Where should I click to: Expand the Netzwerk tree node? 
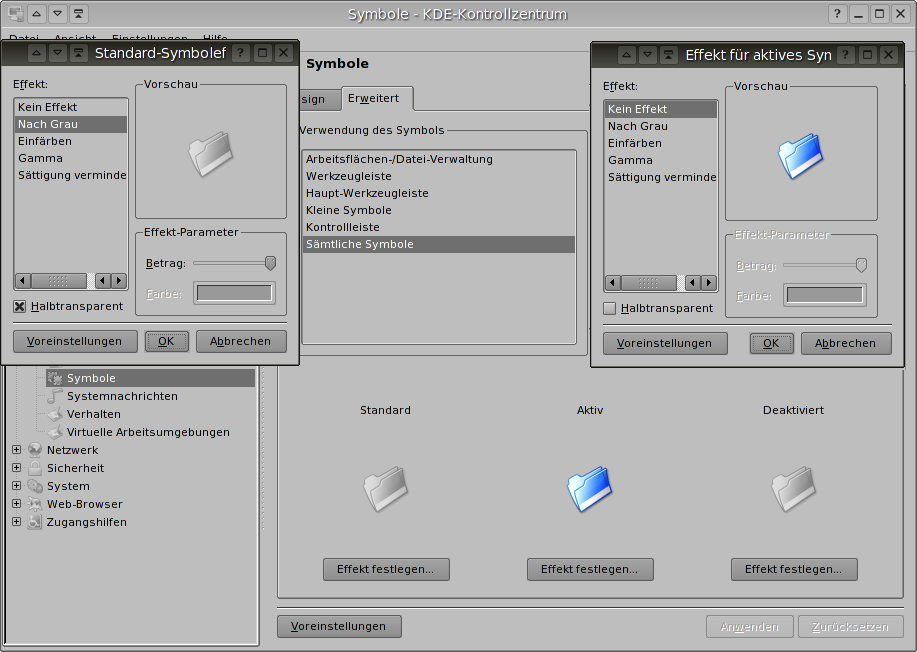tap(16, 450)
